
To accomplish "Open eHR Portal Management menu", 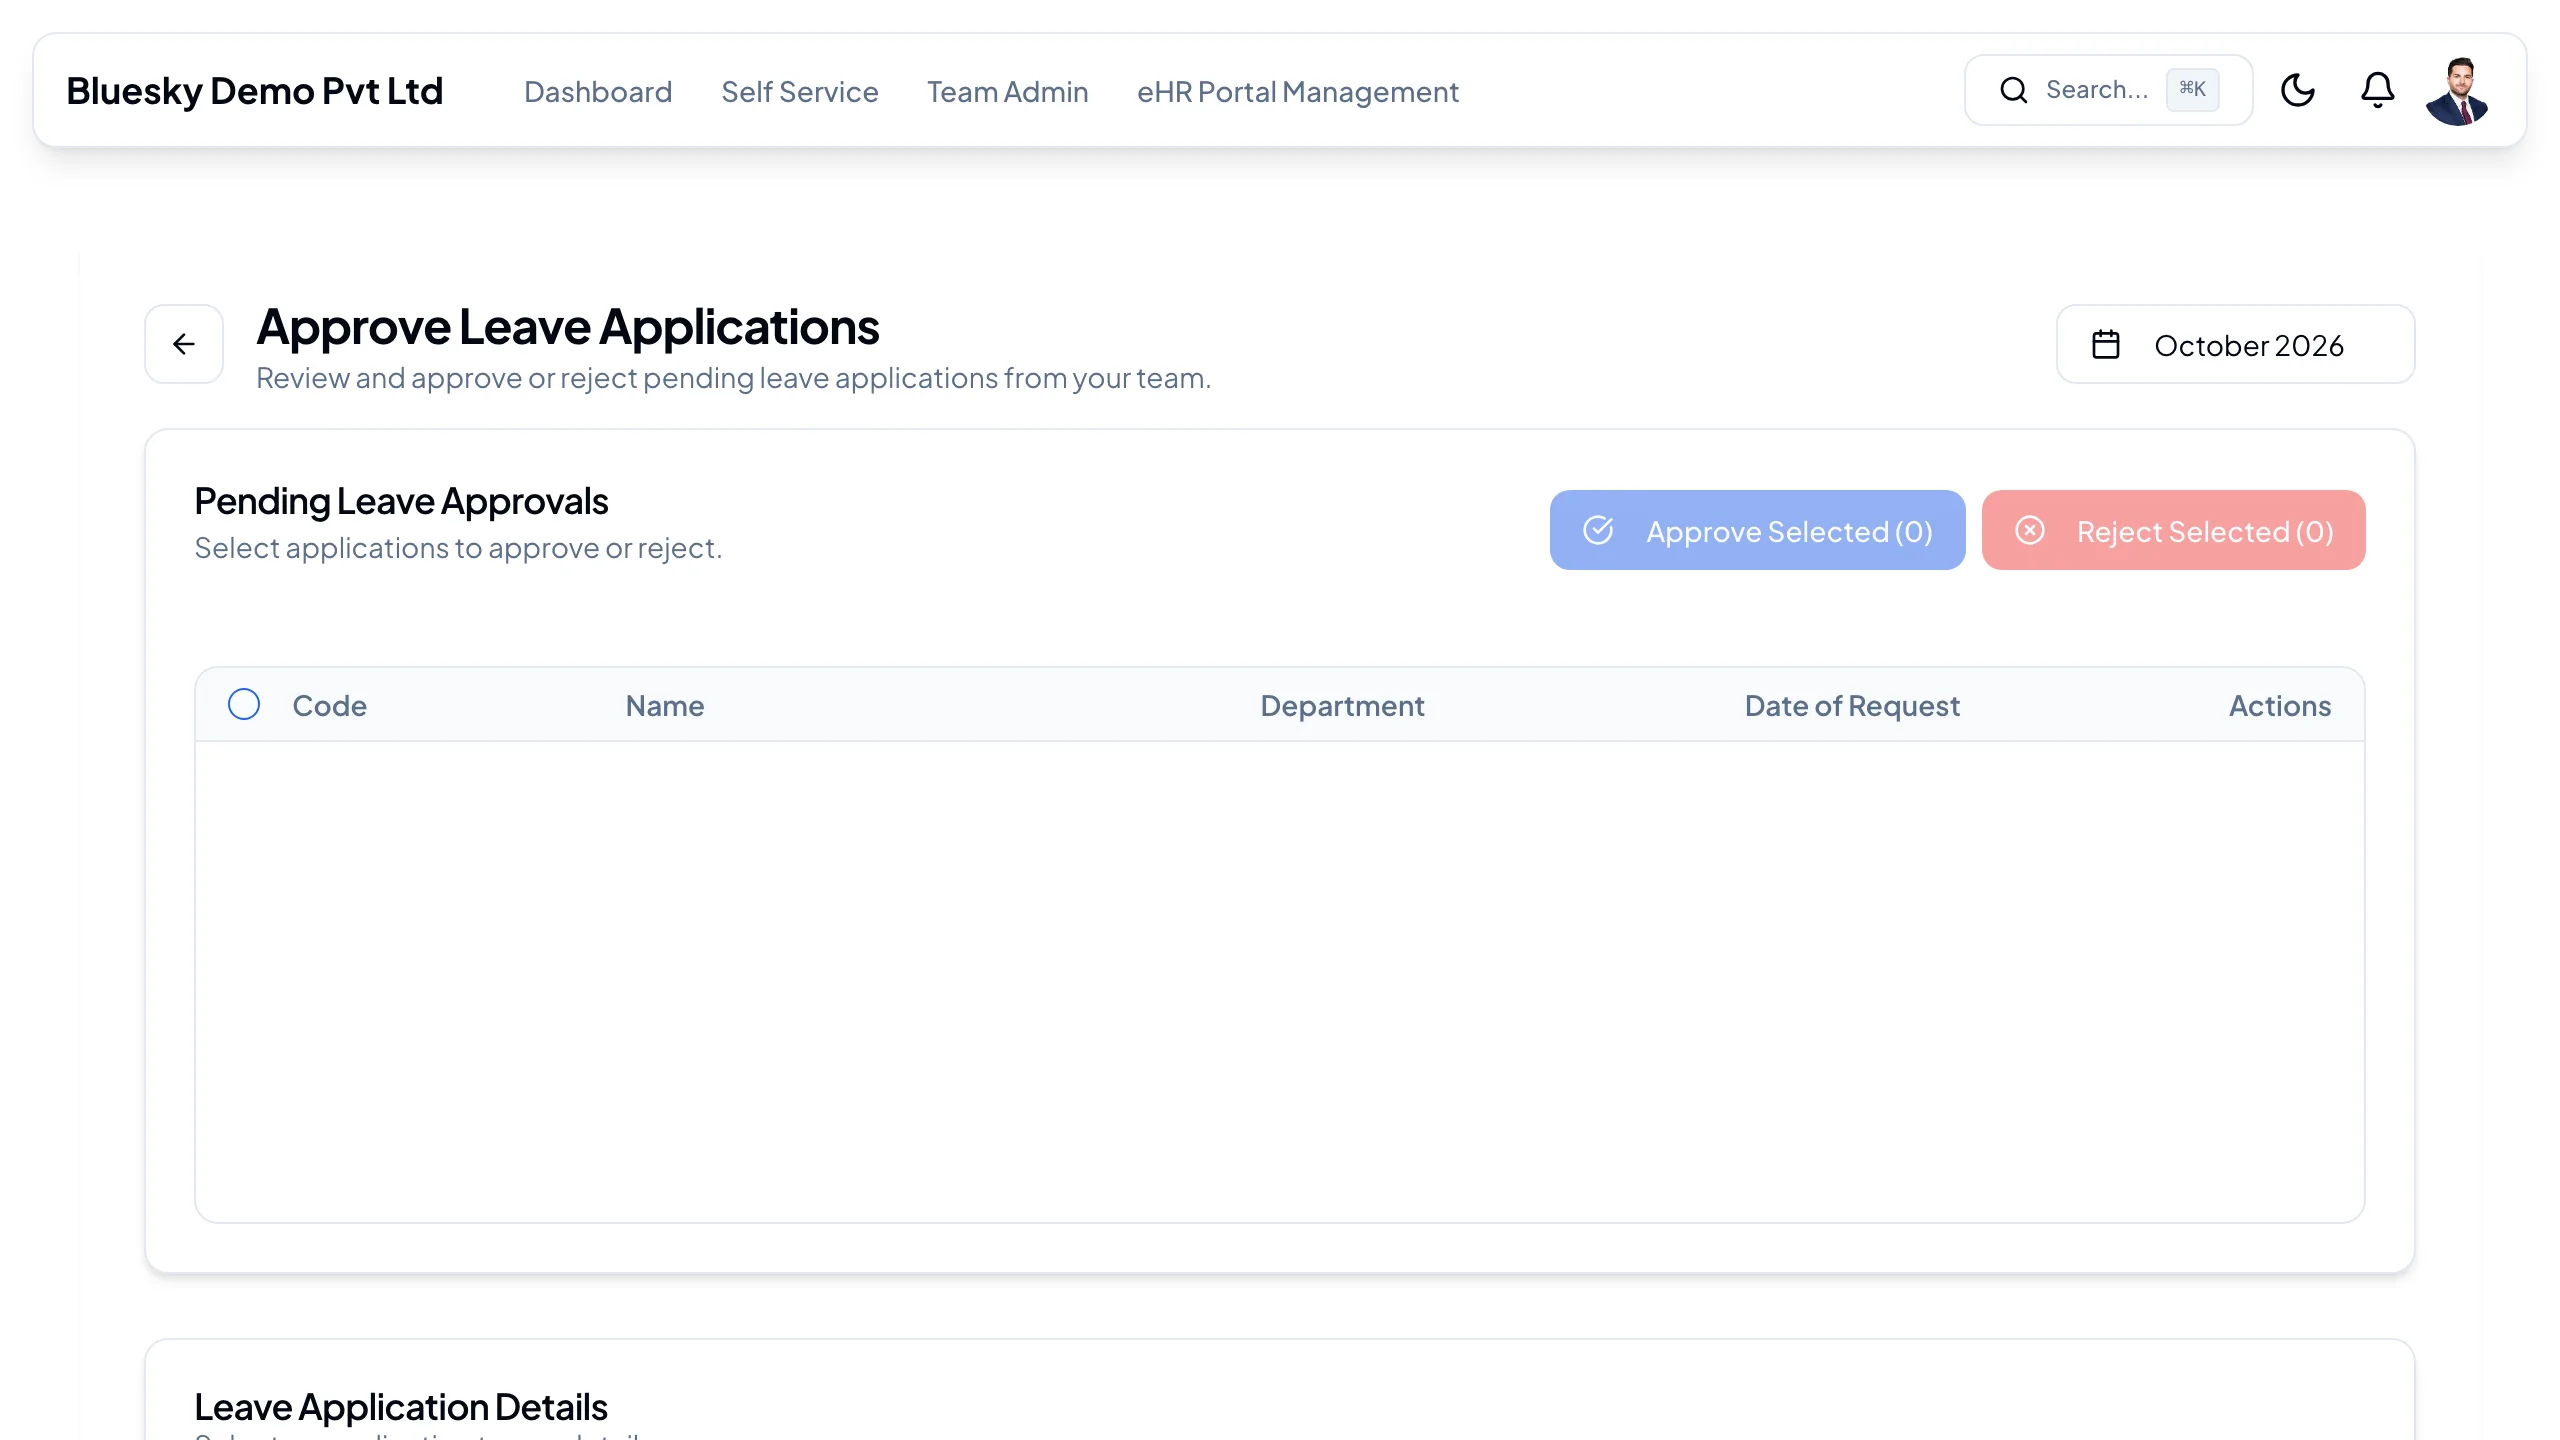I will point(1297,92).
